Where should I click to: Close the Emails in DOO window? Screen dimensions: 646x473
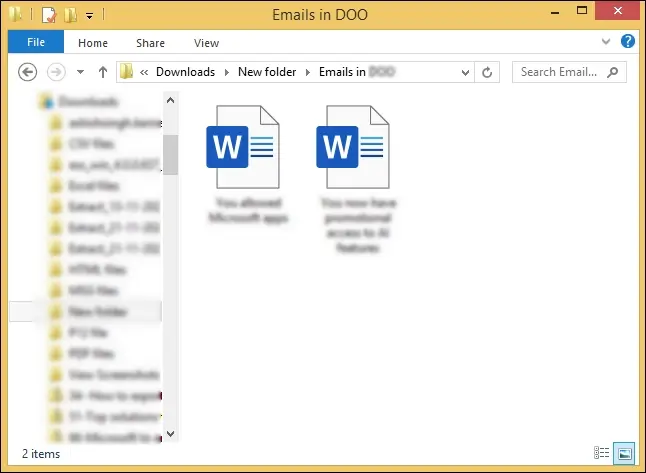coord(618,11)
